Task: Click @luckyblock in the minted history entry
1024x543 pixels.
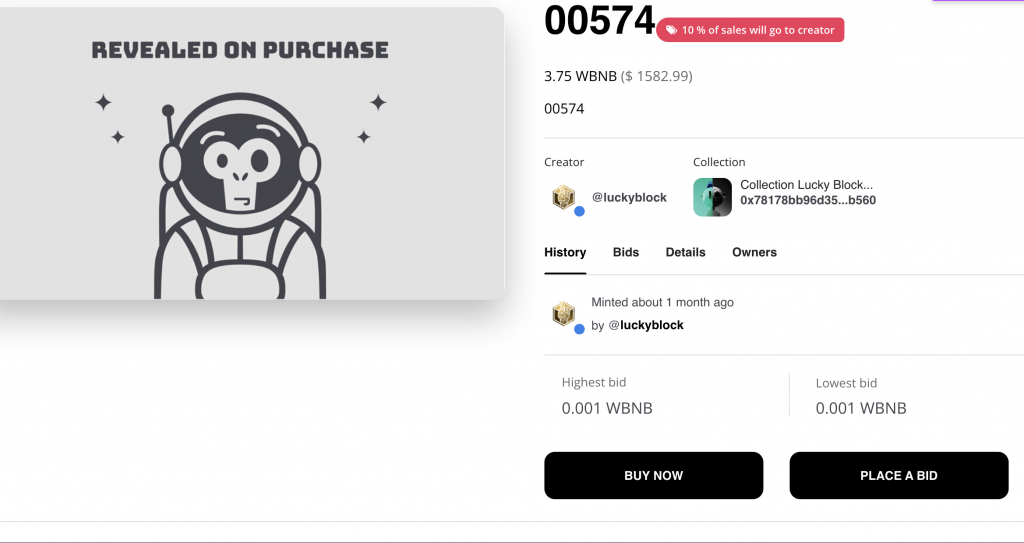Action: point(646,325)
